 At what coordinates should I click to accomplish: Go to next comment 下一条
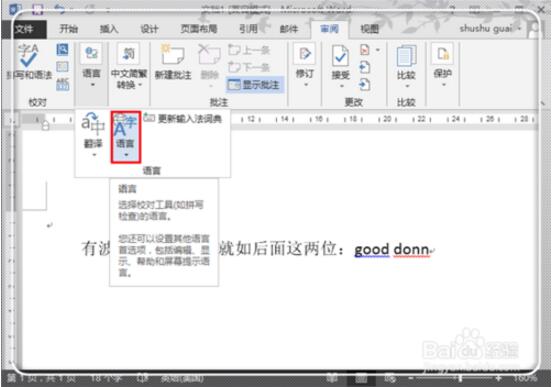[x=249, y=67]
